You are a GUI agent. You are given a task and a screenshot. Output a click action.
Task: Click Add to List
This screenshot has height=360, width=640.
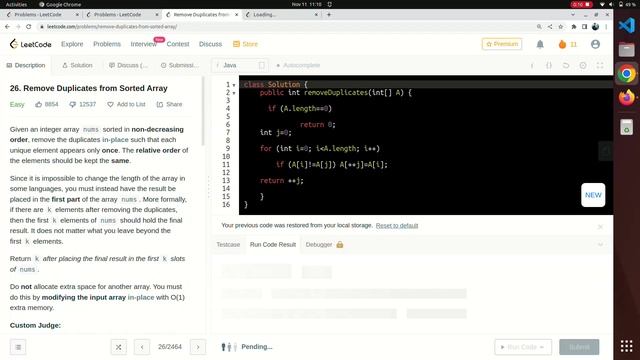[126, 104]
